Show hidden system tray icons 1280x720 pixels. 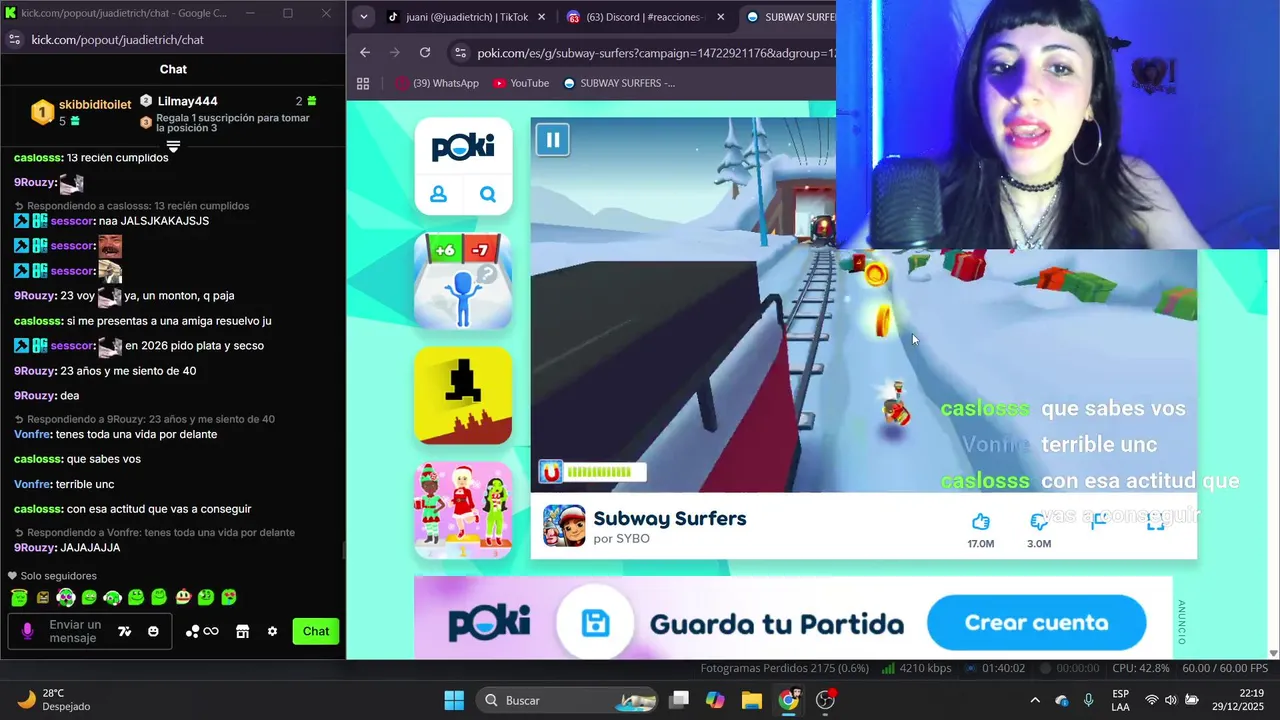[x=1035, y=700]
